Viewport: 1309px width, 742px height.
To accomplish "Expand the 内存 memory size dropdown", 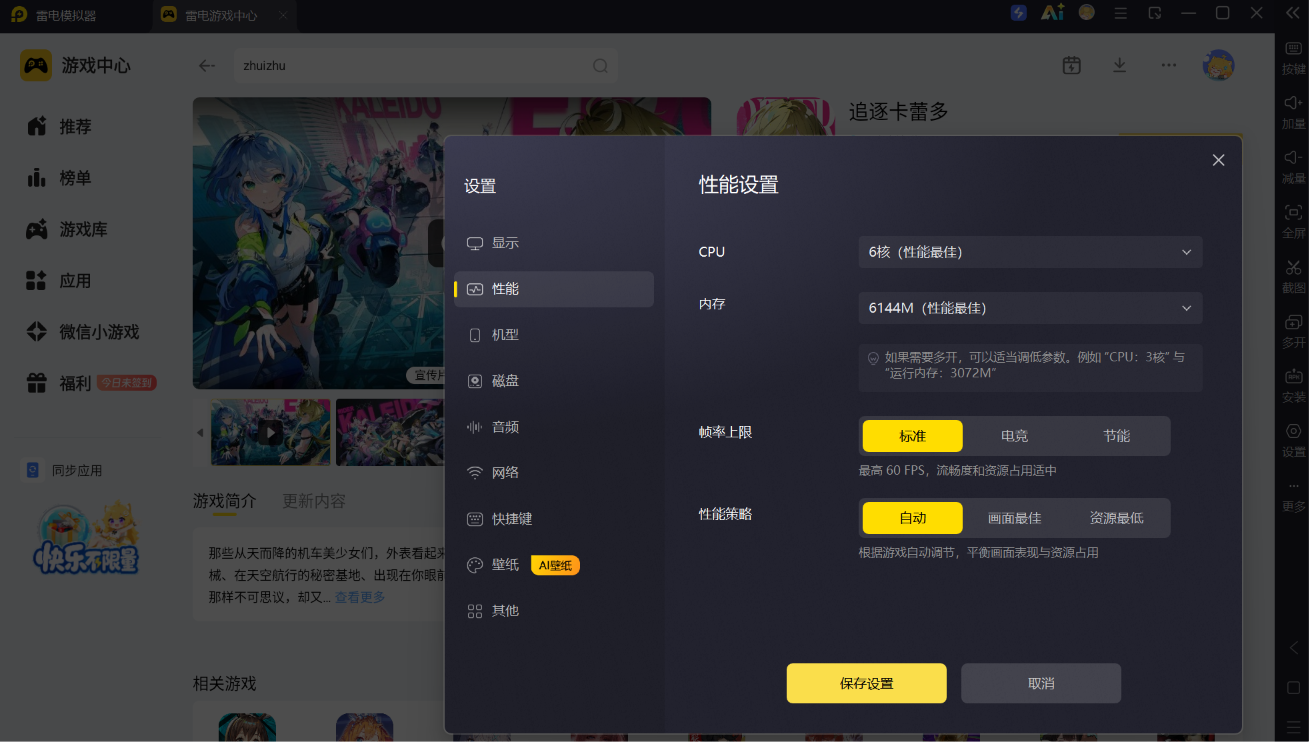I will (1030, 308).
